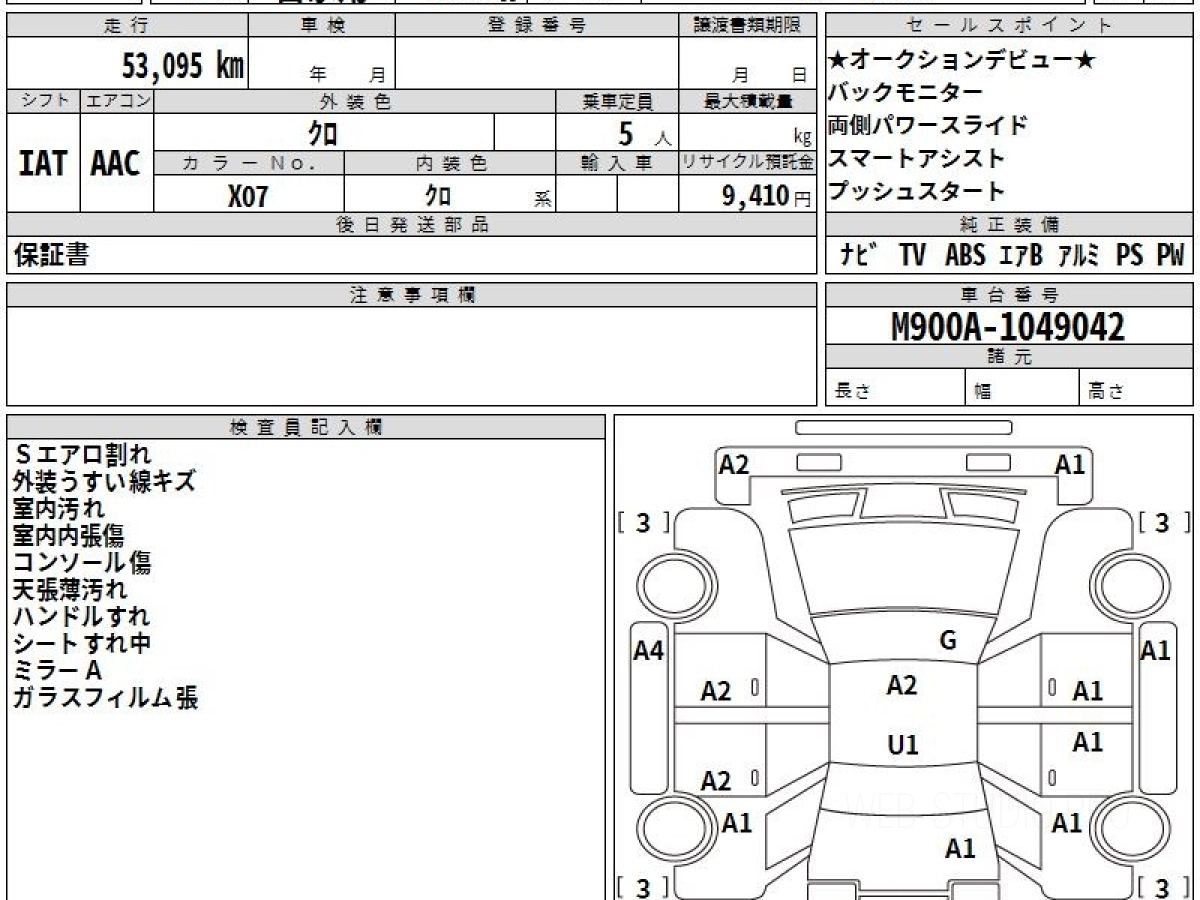Select the inspector note シートすれ中

tap(82, 644)
